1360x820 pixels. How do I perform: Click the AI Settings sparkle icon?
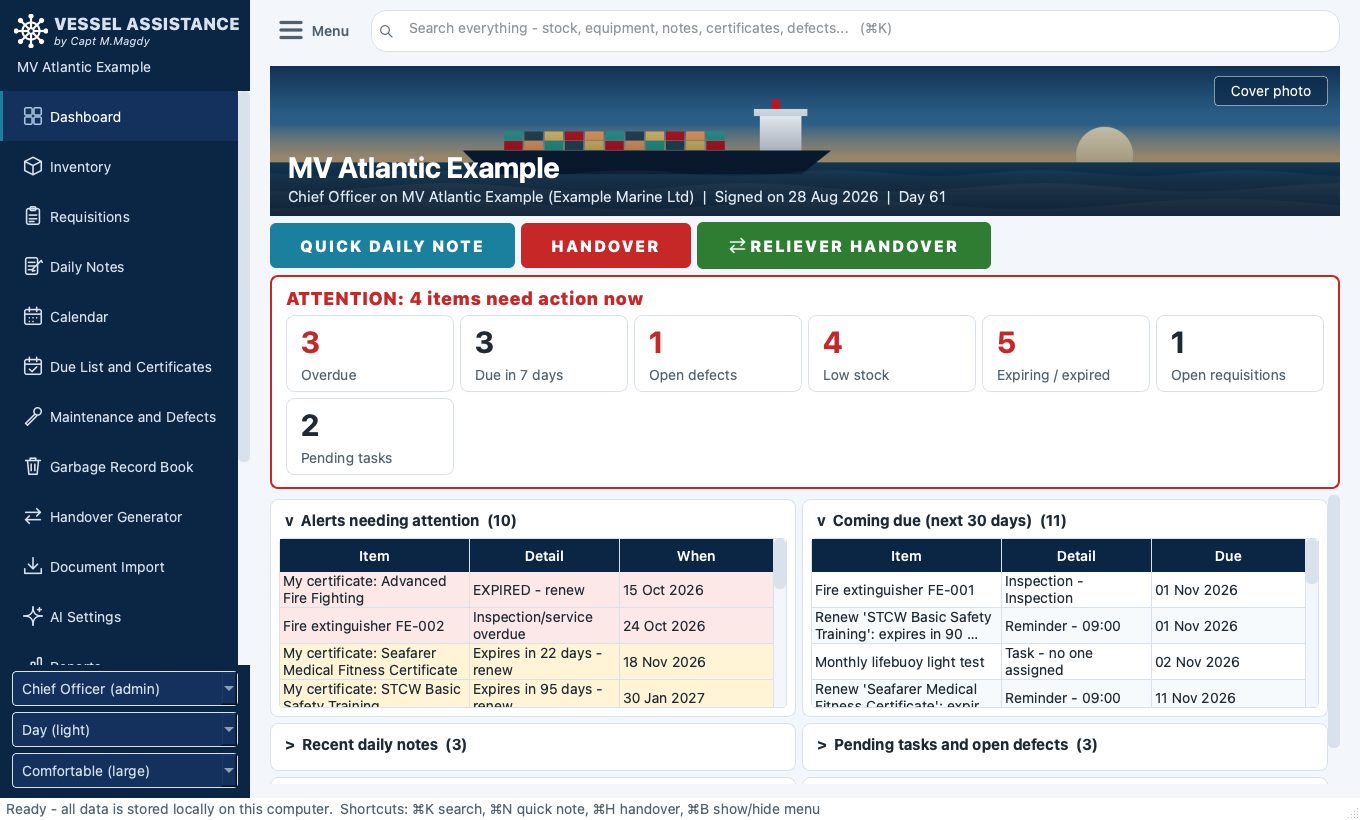click(x=32, y=616)
